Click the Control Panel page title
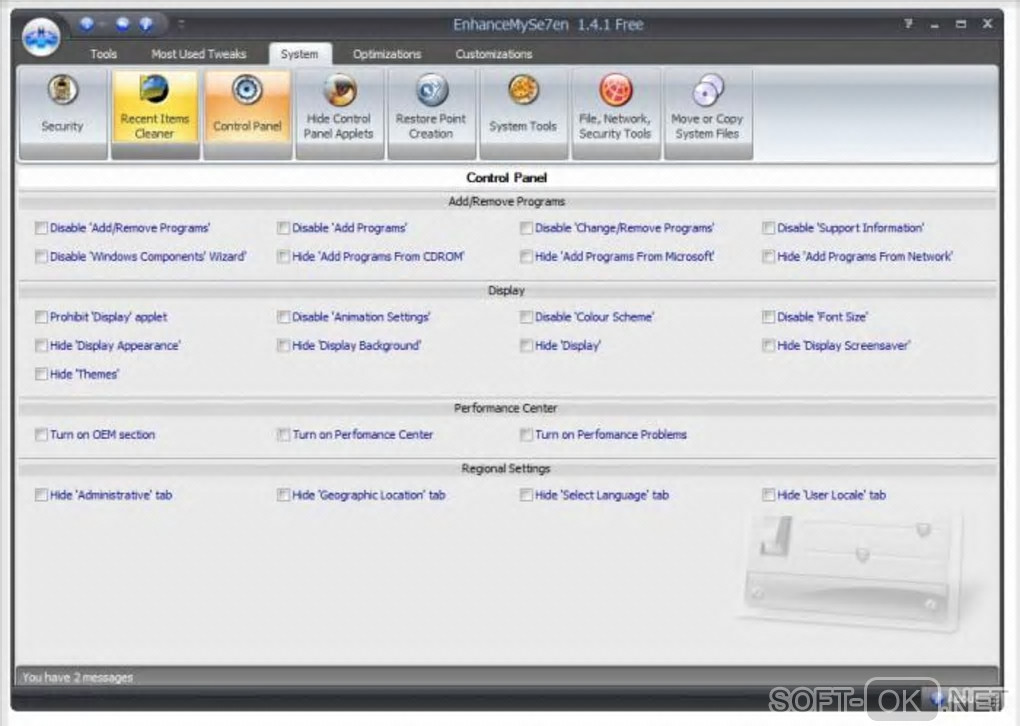Image resolution: width=1020 pixels, height=726 pixels. pyautogui.click(x=507, y=178)
